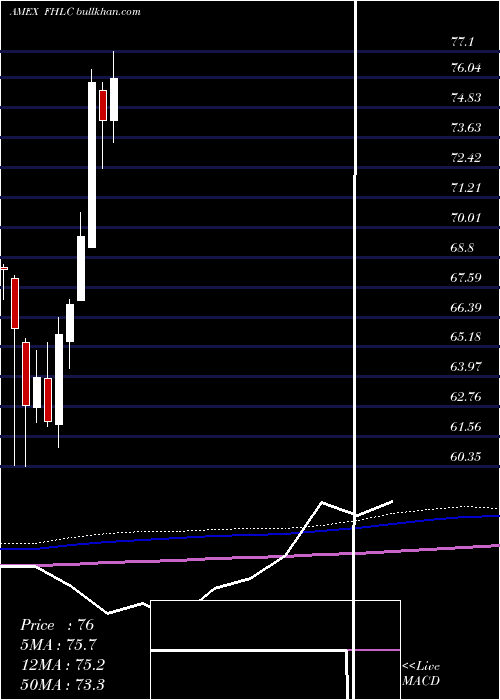Click the 71.21 price axis label

[466, 188]
